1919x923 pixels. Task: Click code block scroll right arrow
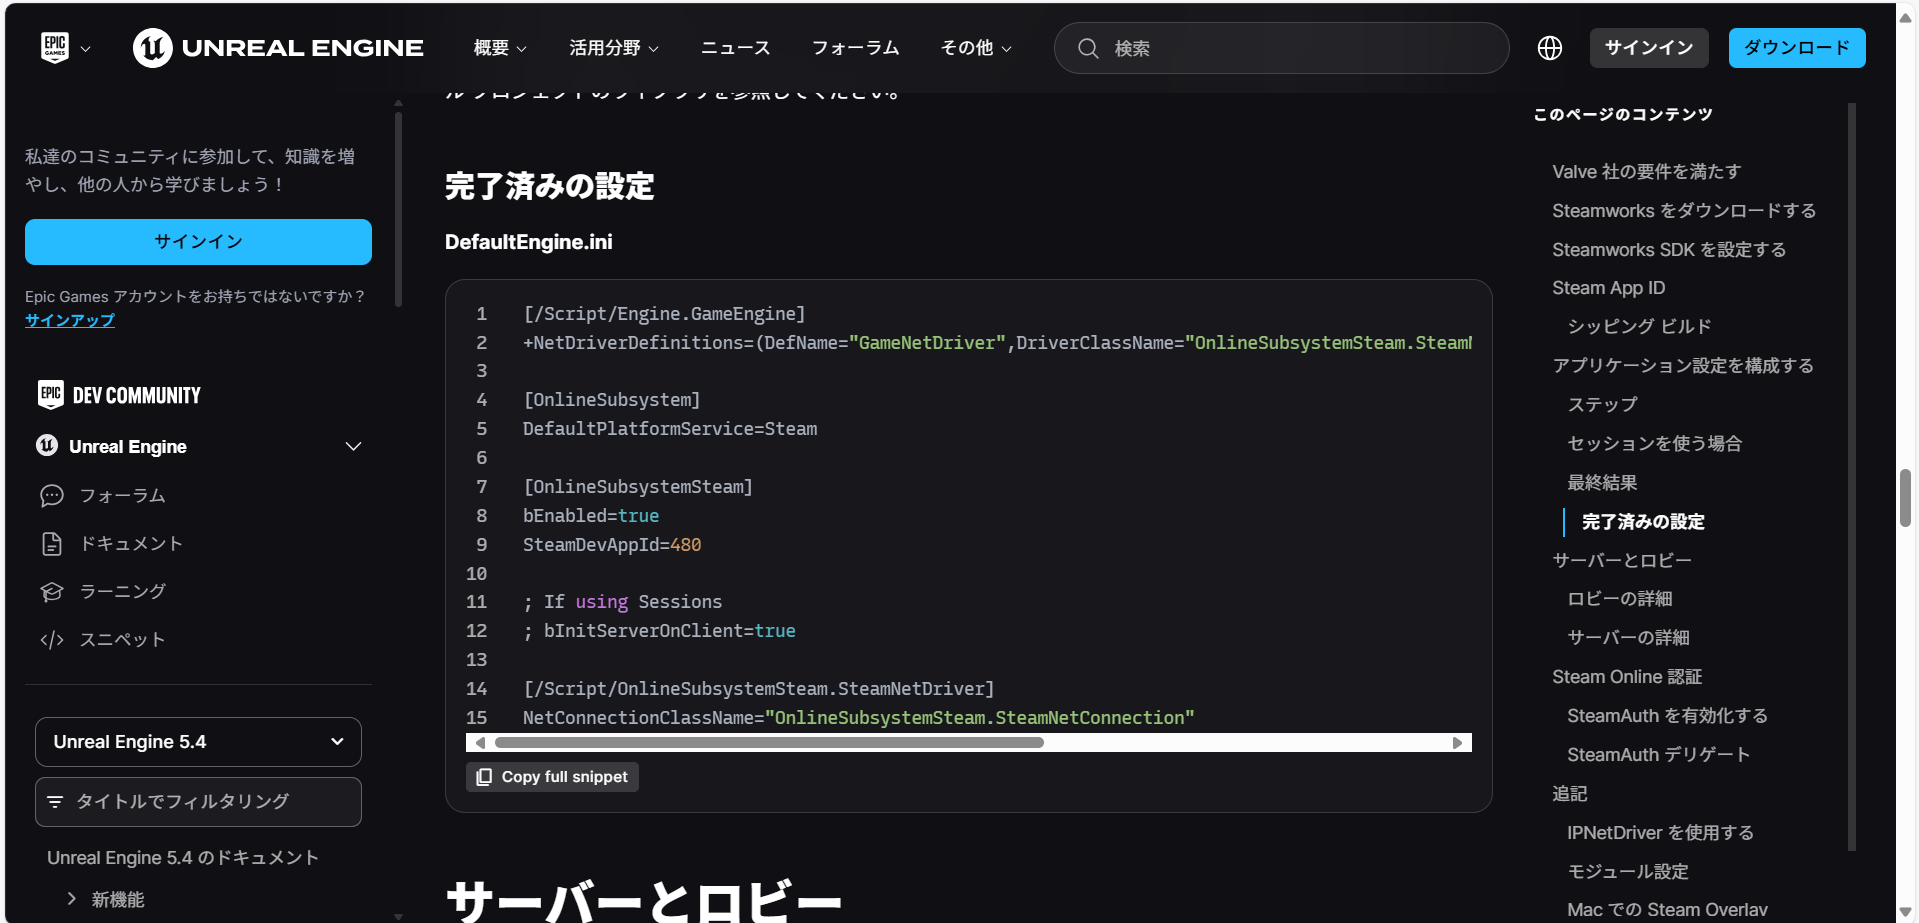[x=1457, y=743]
